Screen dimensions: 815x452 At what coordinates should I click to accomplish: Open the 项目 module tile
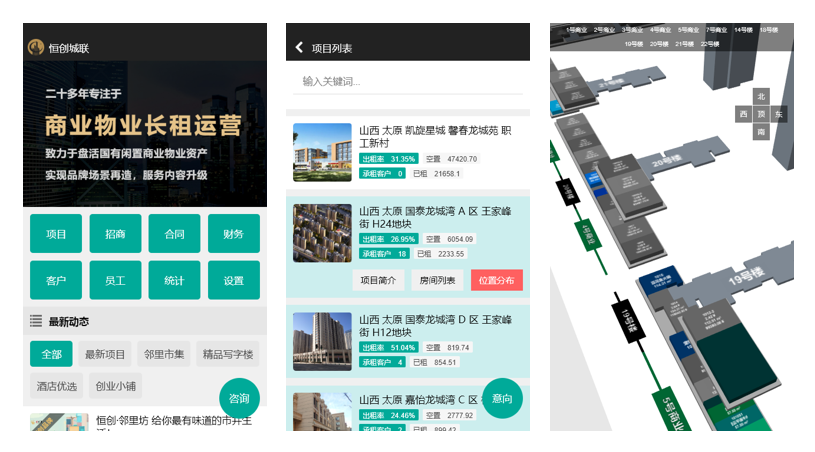click(x=56, y=234)
